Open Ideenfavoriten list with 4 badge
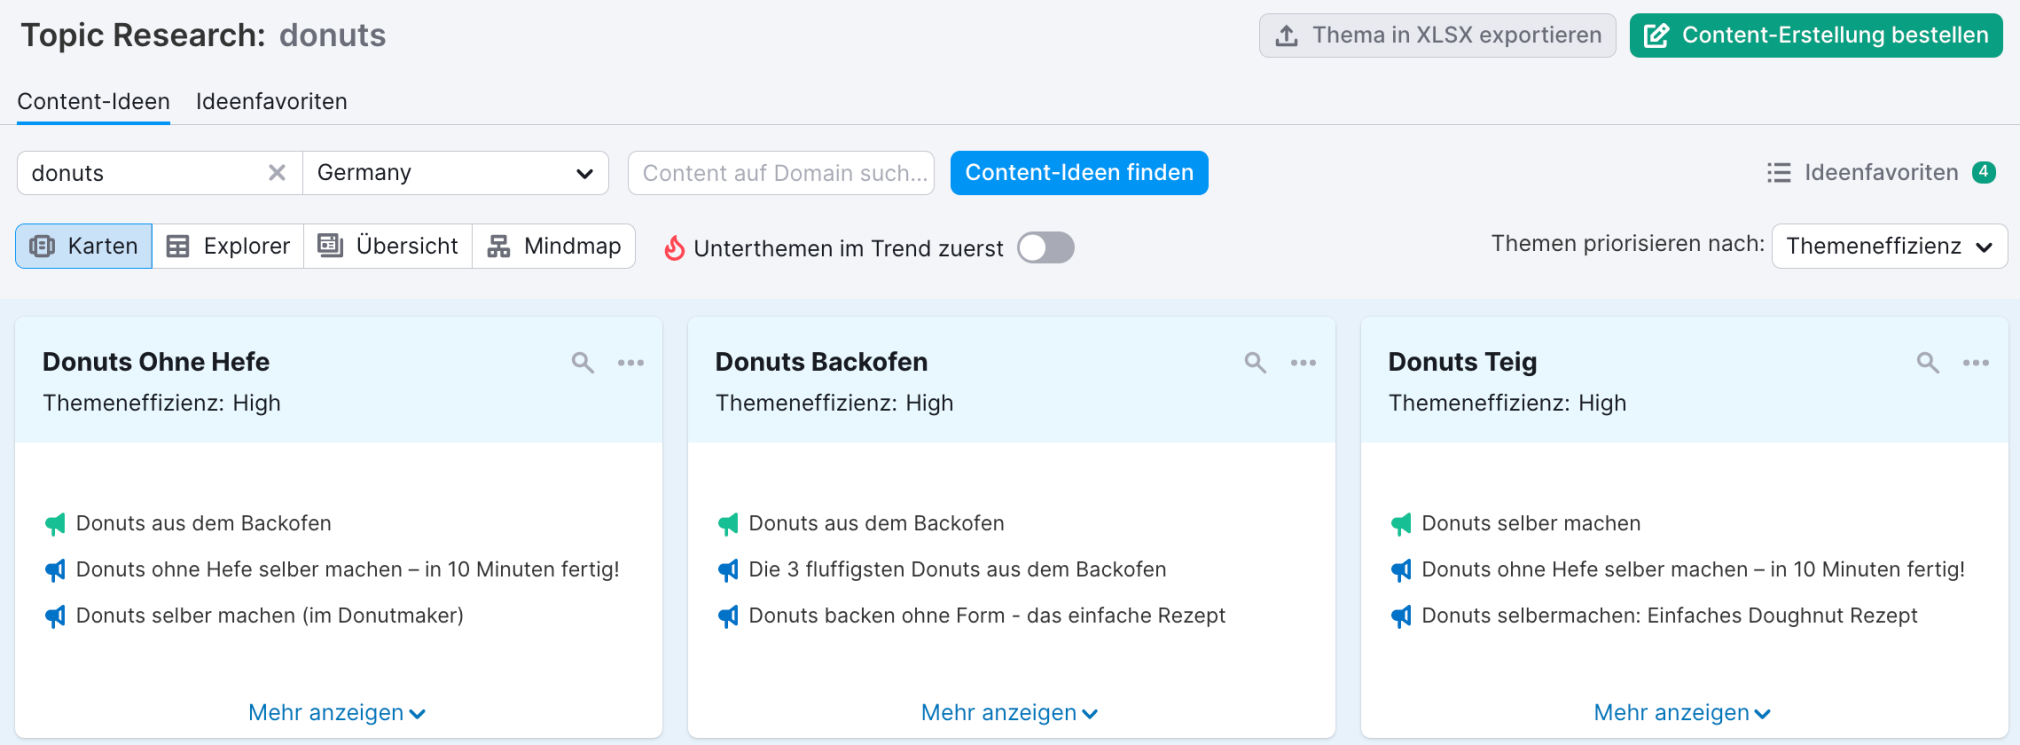 pyautogui.click(x=1881, y=173)
